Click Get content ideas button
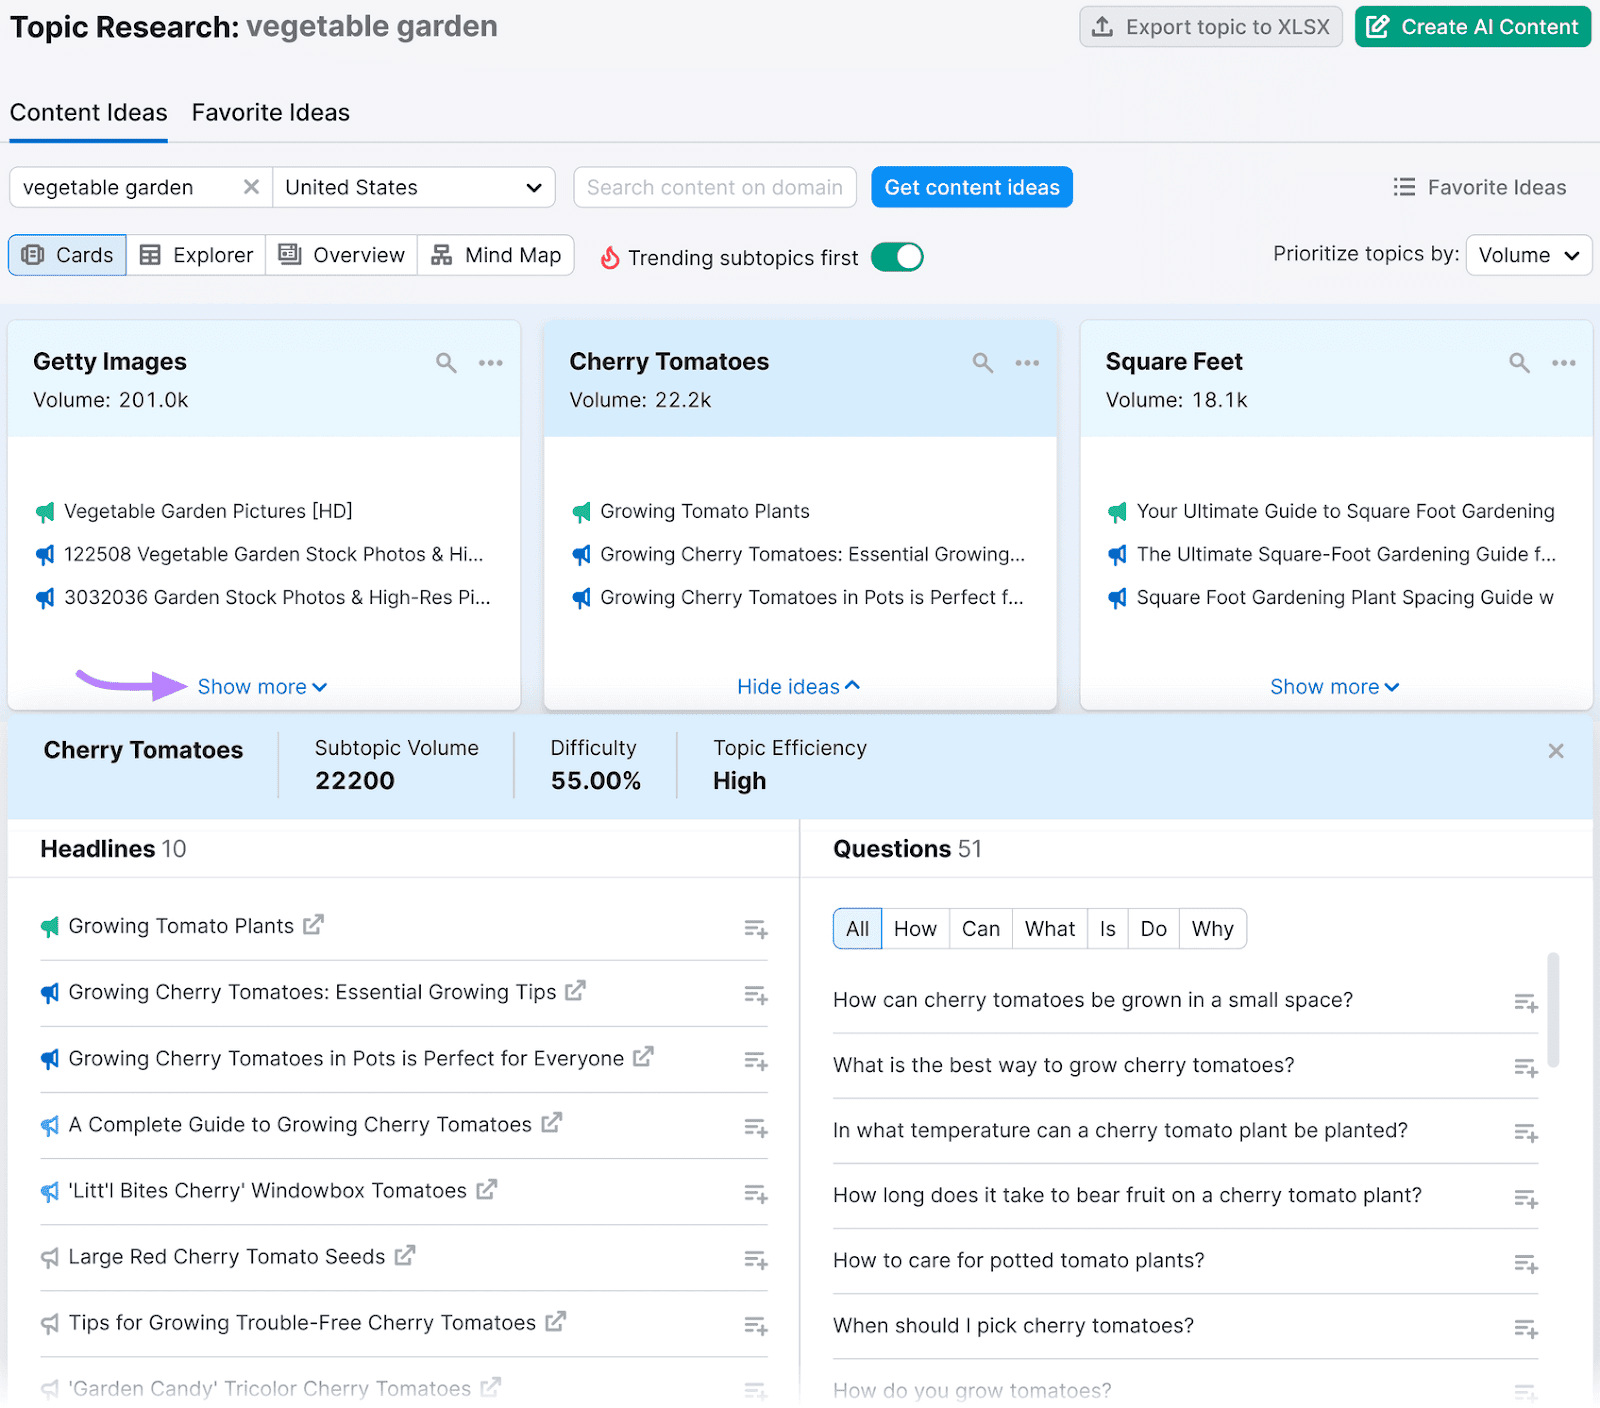Screen dimensions: 1600x1408 click(x=972, y=187)
